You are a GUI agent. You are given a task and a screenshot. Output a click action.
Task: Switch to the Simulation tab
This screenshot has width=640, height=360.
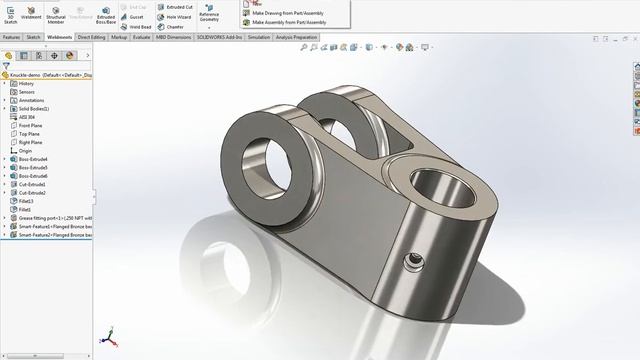click(x=259, y=37)
